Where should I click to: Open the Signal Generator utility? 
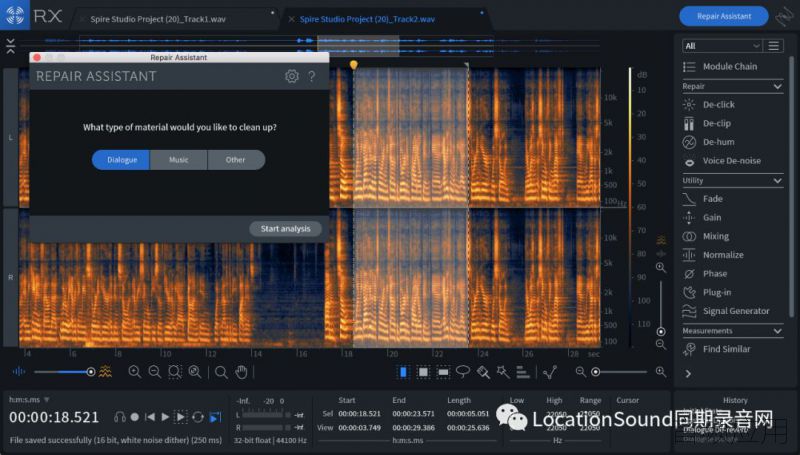click(x=736, y=311)
